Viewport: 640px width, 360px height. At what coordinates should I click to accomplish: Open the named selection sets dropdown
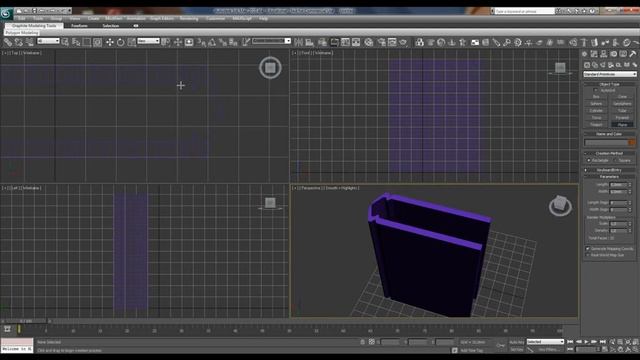(271, 41)
